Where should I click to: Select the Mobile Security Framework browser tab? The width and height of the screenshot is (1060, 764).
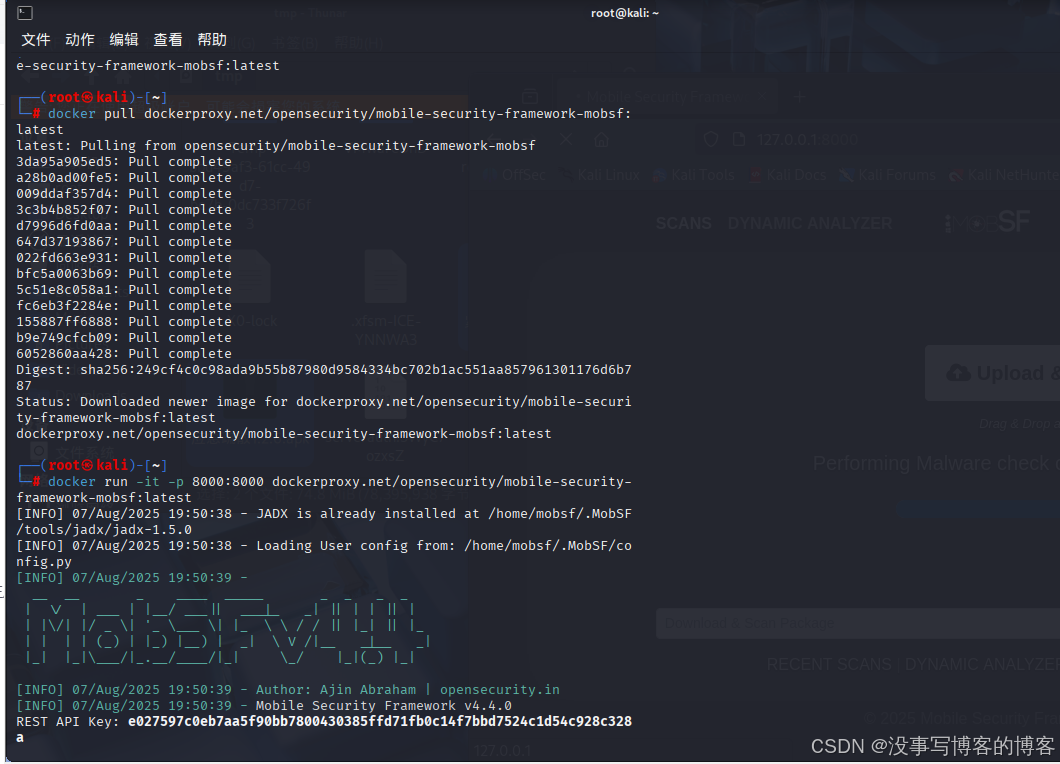click(665, 94)
